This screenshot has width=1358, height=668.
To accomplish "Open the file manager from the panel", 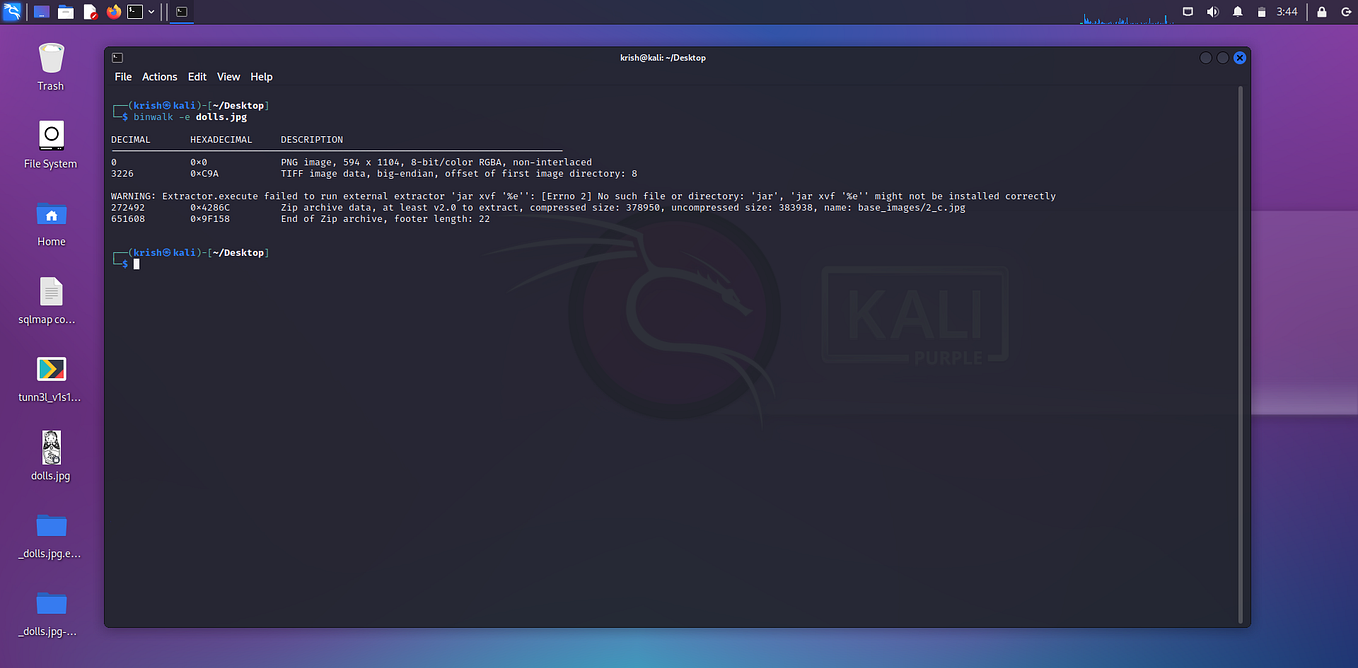I will tap(65, 11).
